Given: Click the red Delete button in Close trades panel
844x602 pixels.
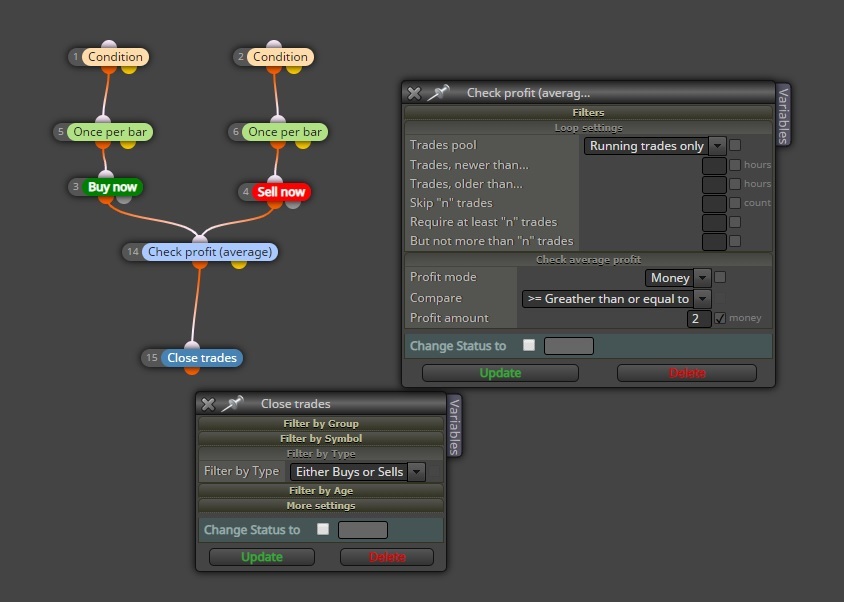Looking at the screenshot, I should coord(387,557).
